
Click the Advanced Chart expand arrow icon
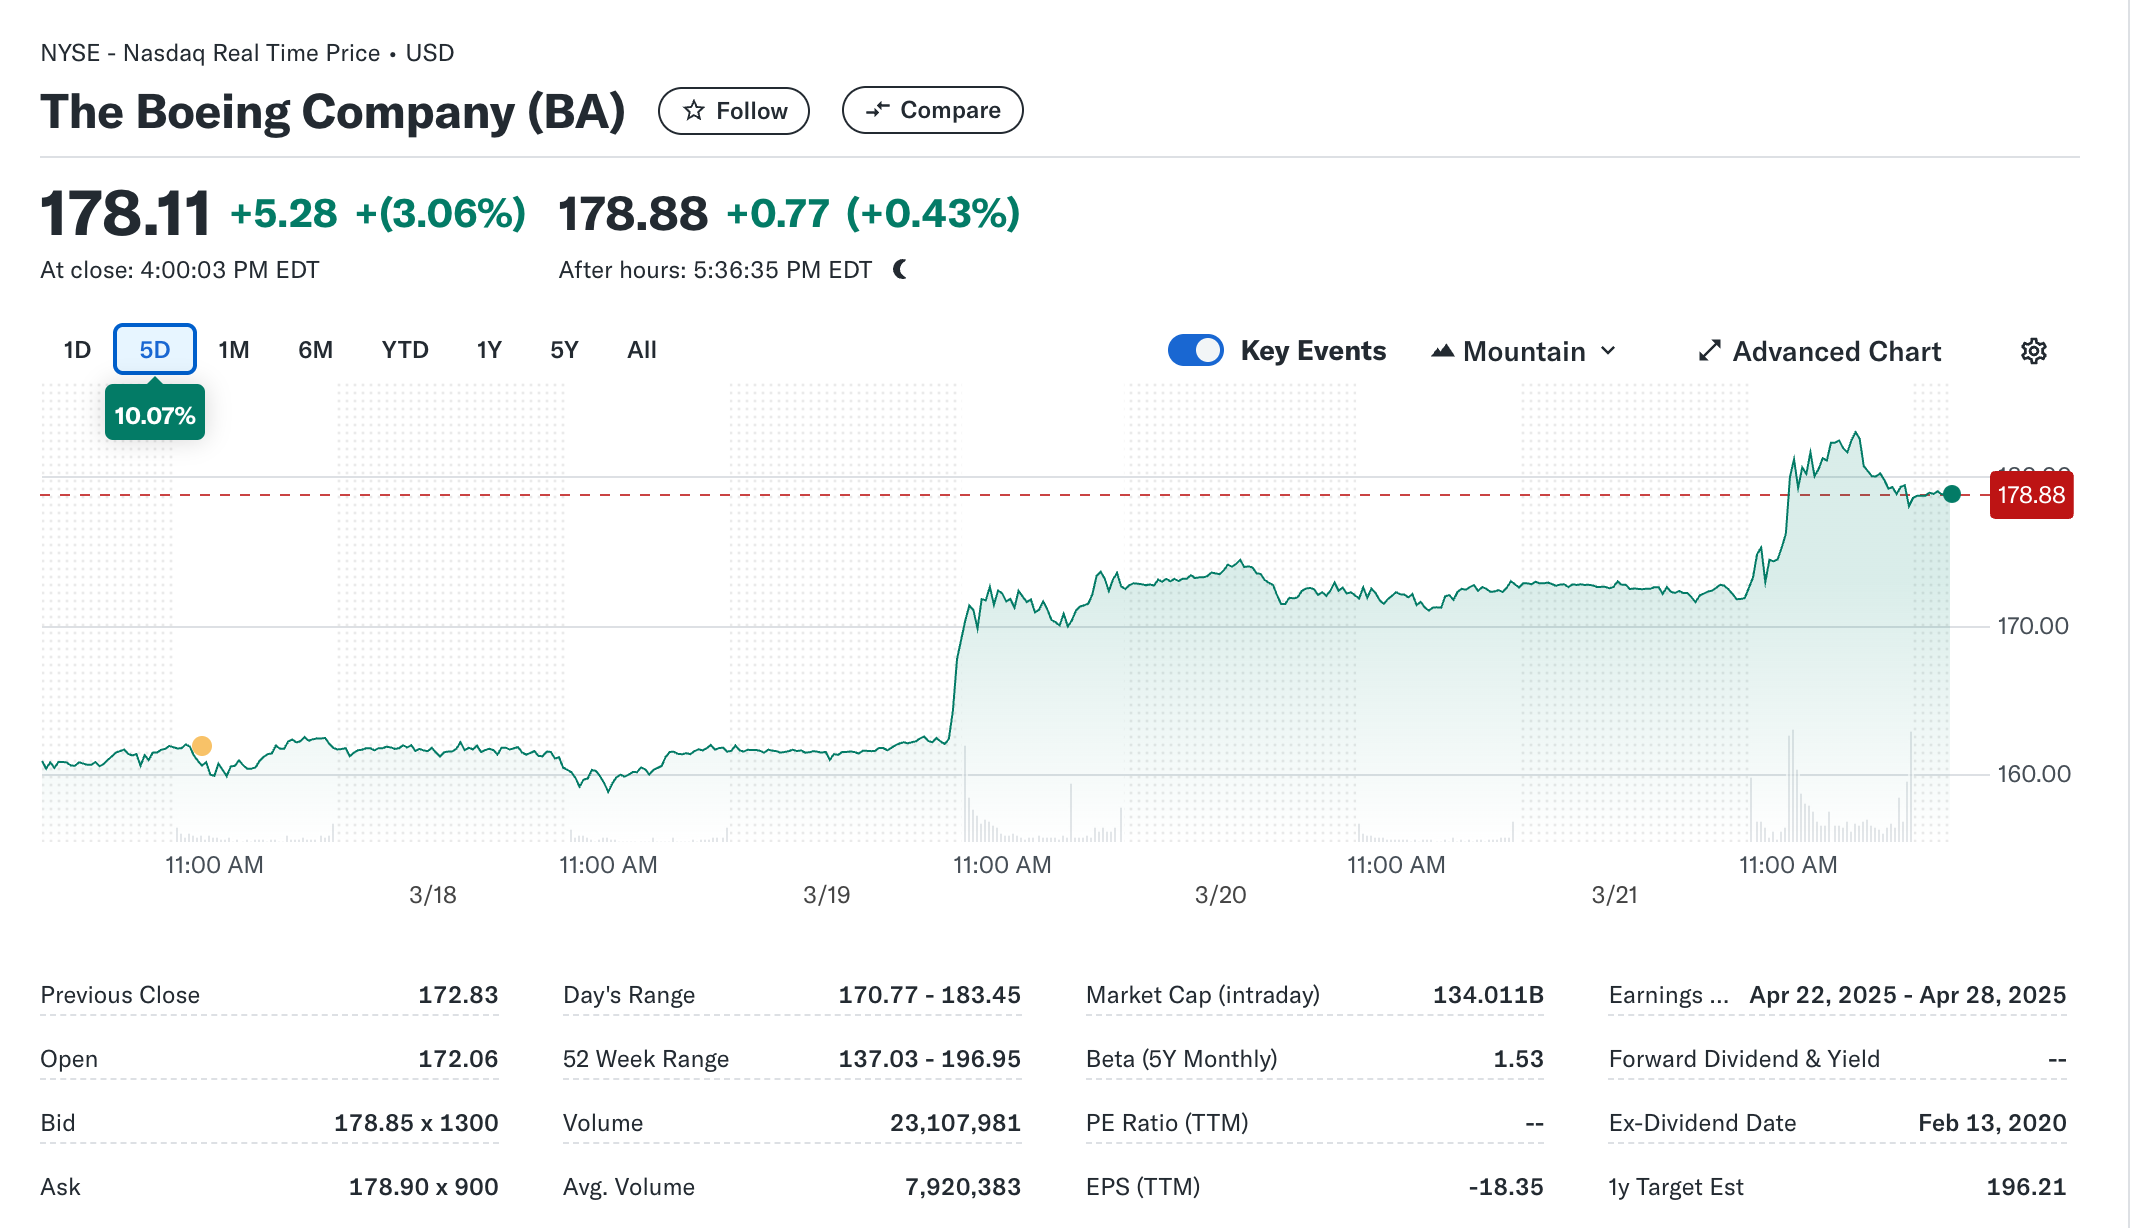[x=1709, y=351]
